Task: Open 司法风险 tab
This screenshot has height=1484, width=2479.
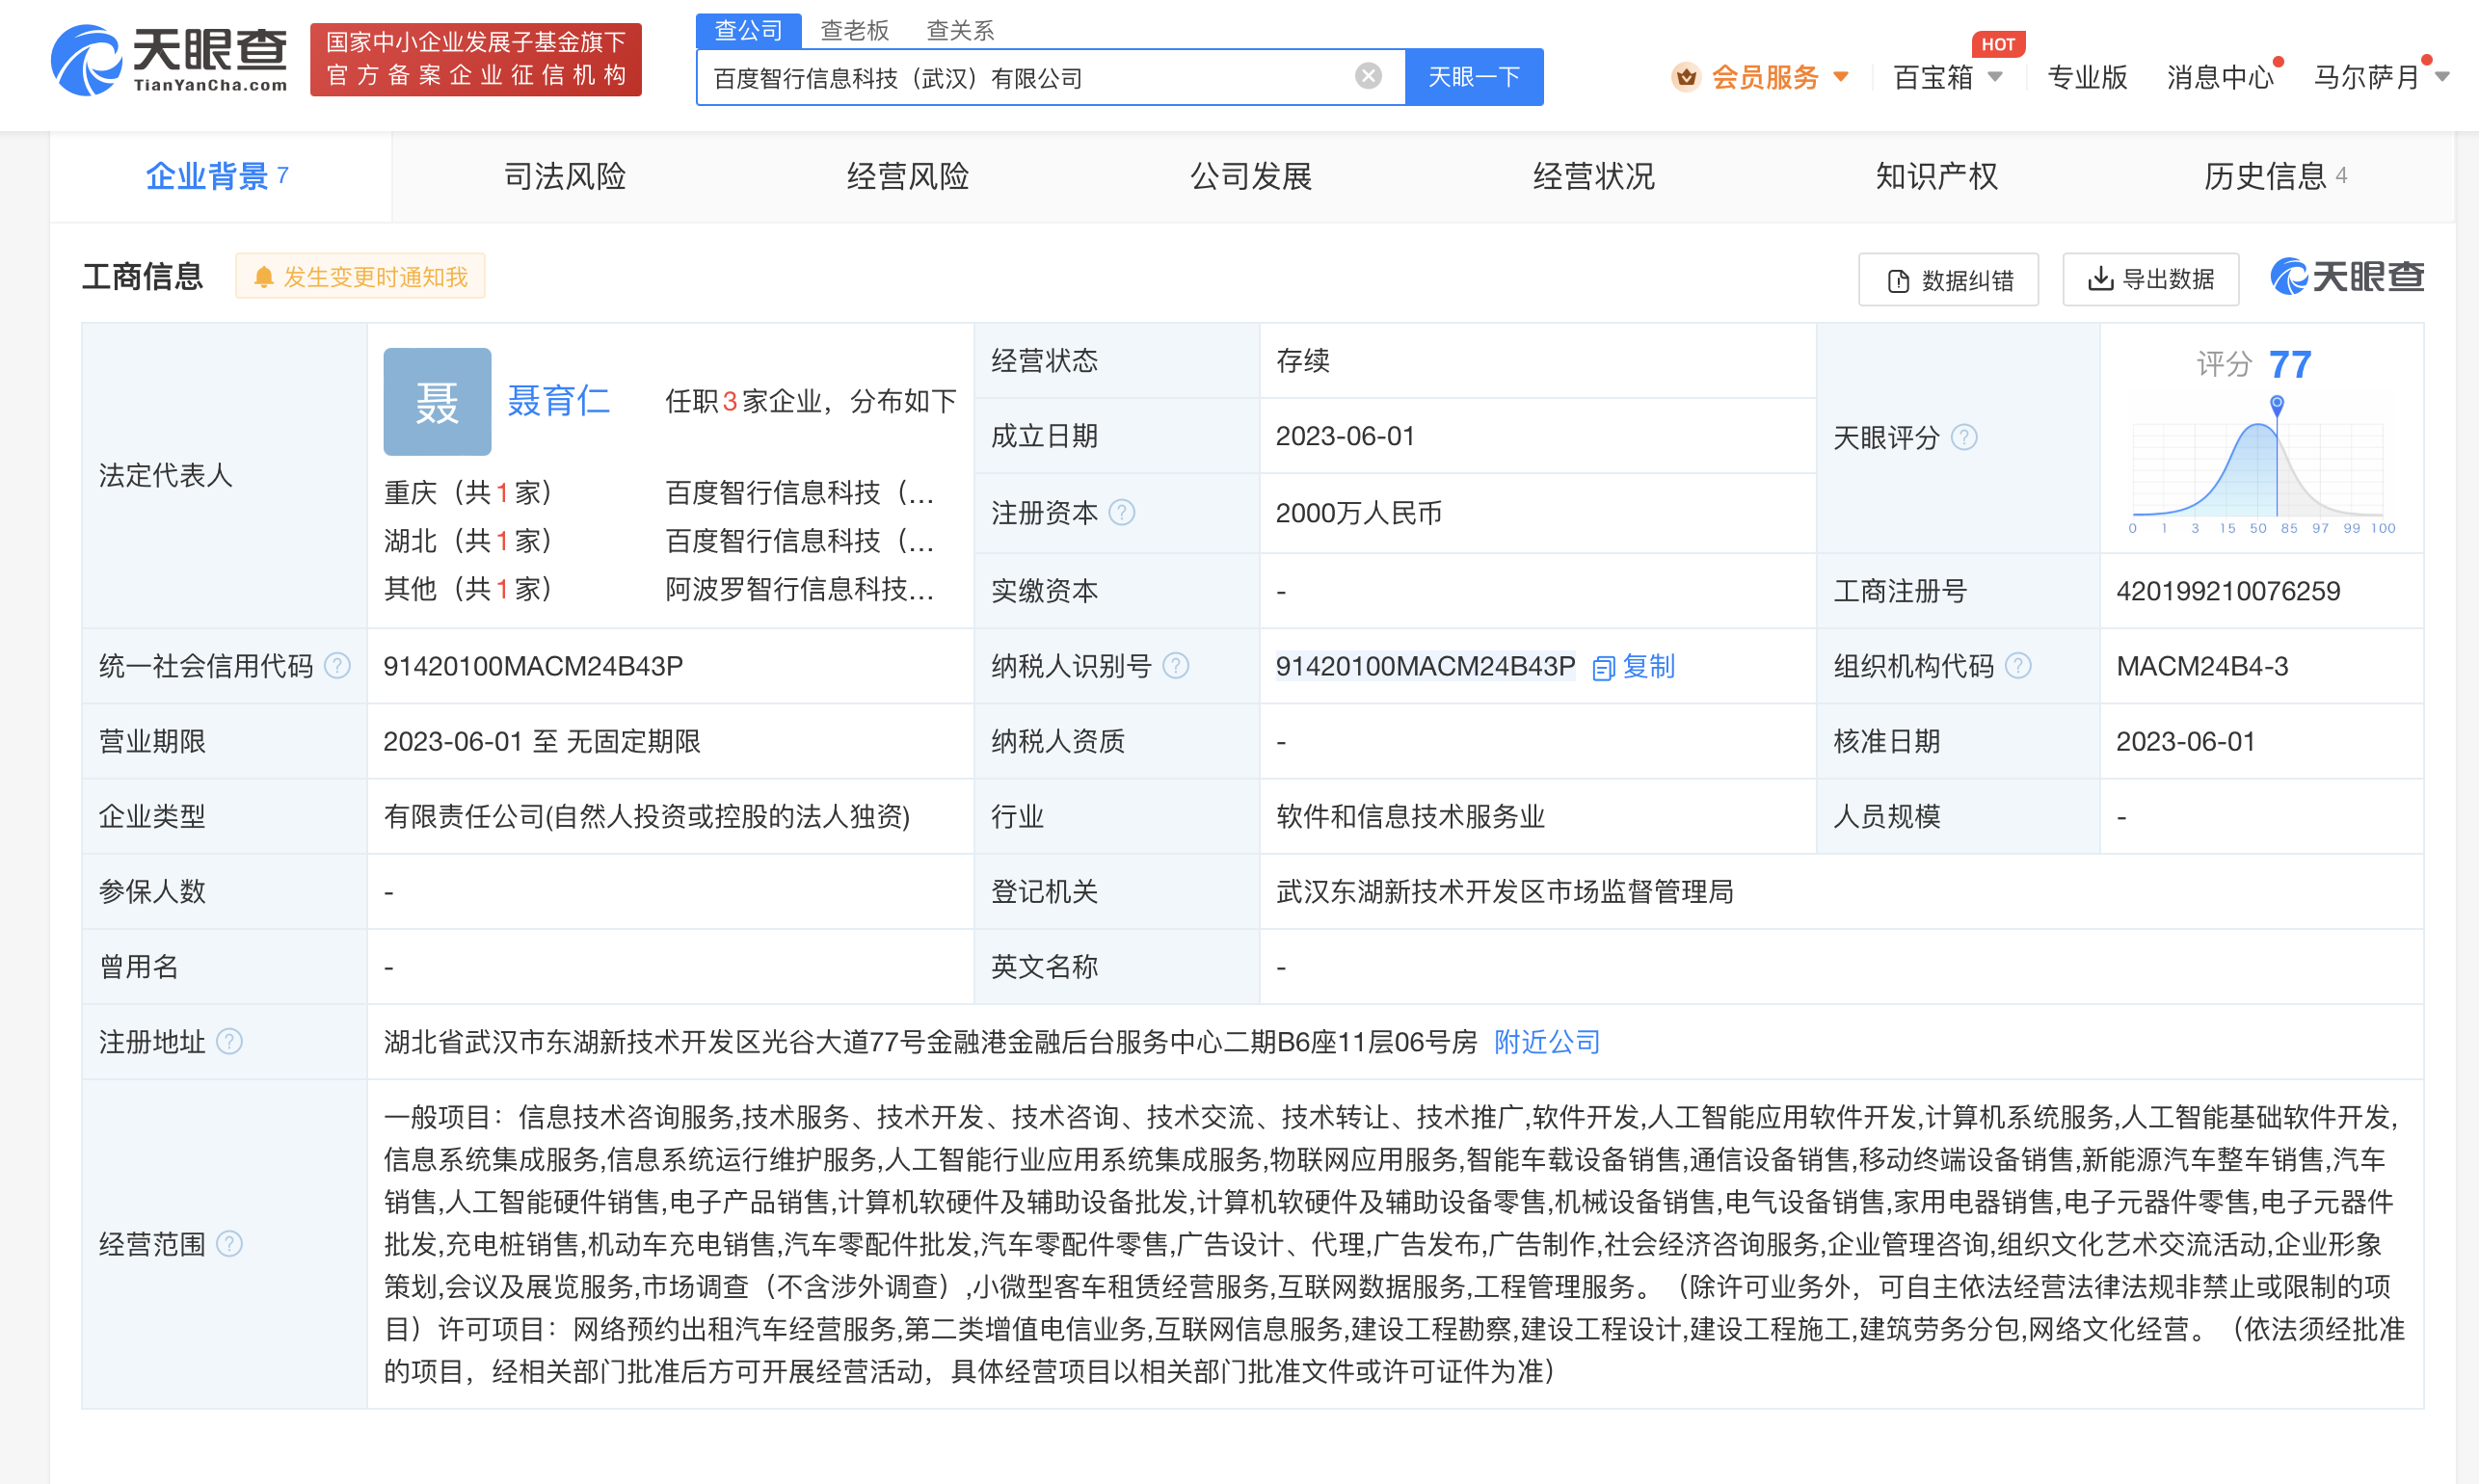Action: (565, 176)
